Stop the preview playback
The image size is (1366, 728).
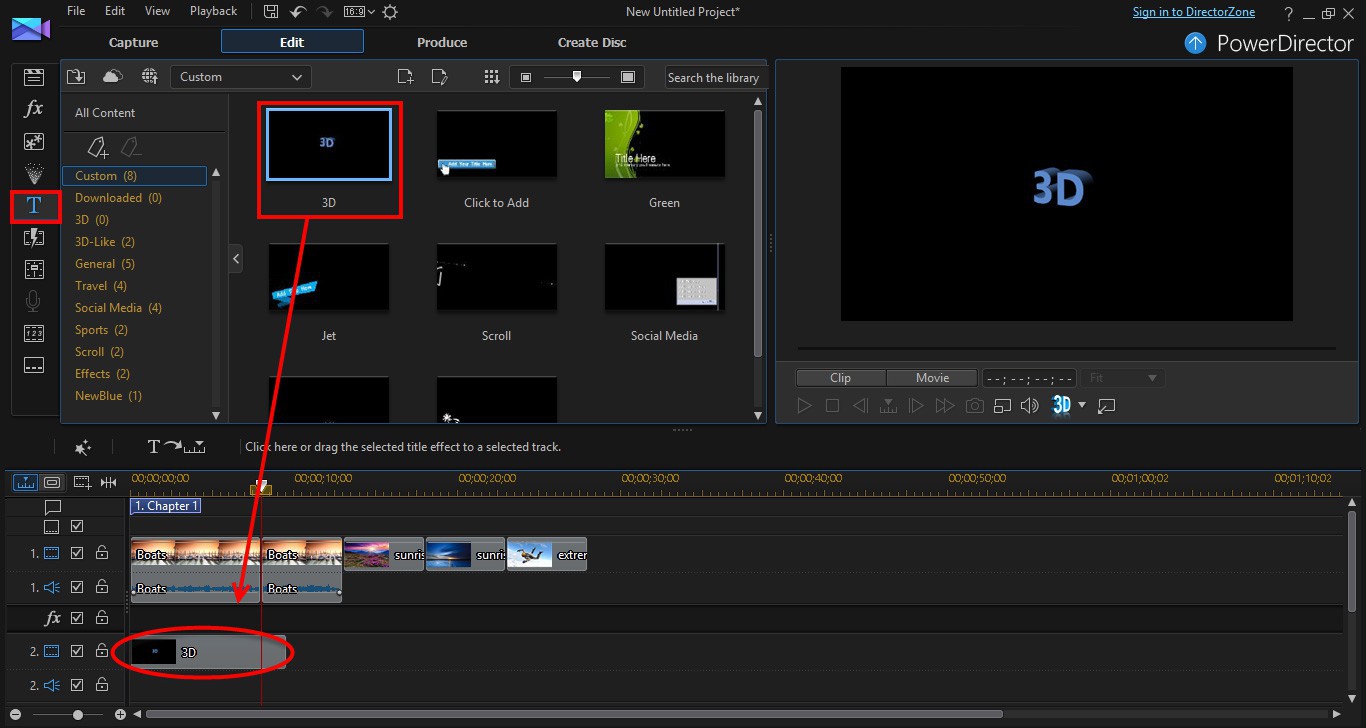[832, 406]
